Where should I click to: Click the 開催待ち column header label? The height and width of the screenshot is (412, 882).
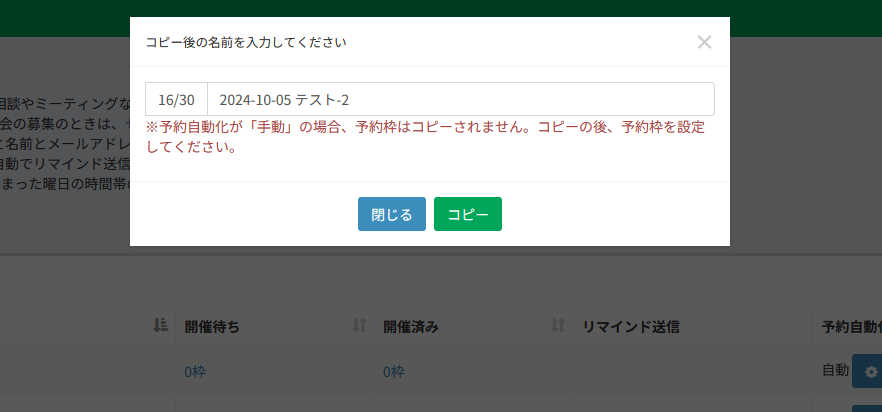pyautogui.click(x=212, y=327)
